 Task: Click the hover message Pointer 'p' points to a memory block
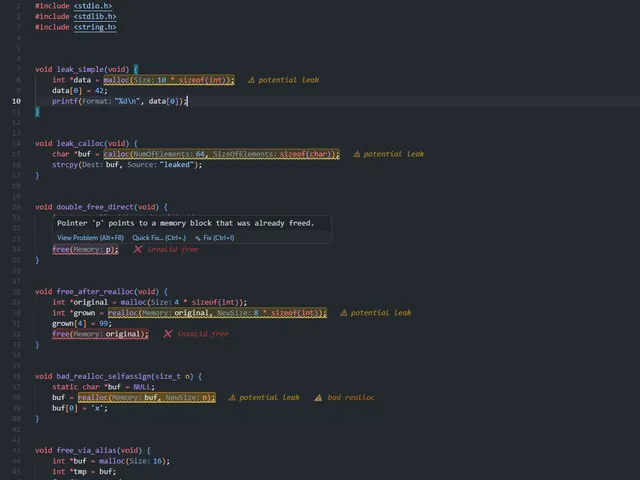(185, 223)
